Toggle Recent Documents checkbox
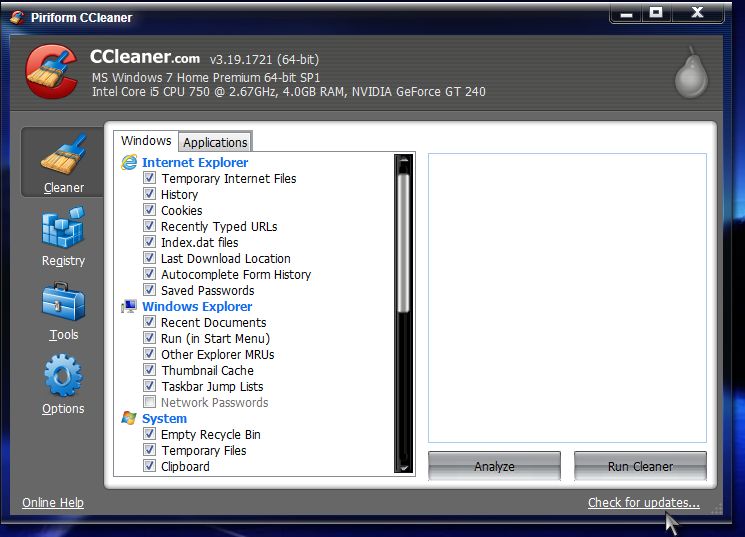Screen dimensions: 745x537 pyautogui.click(x=149, y=322)
